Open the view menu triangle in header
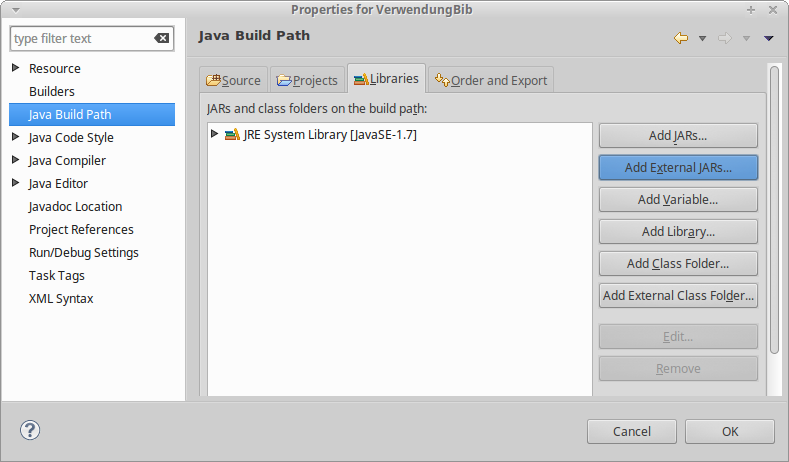 point(768,38)
